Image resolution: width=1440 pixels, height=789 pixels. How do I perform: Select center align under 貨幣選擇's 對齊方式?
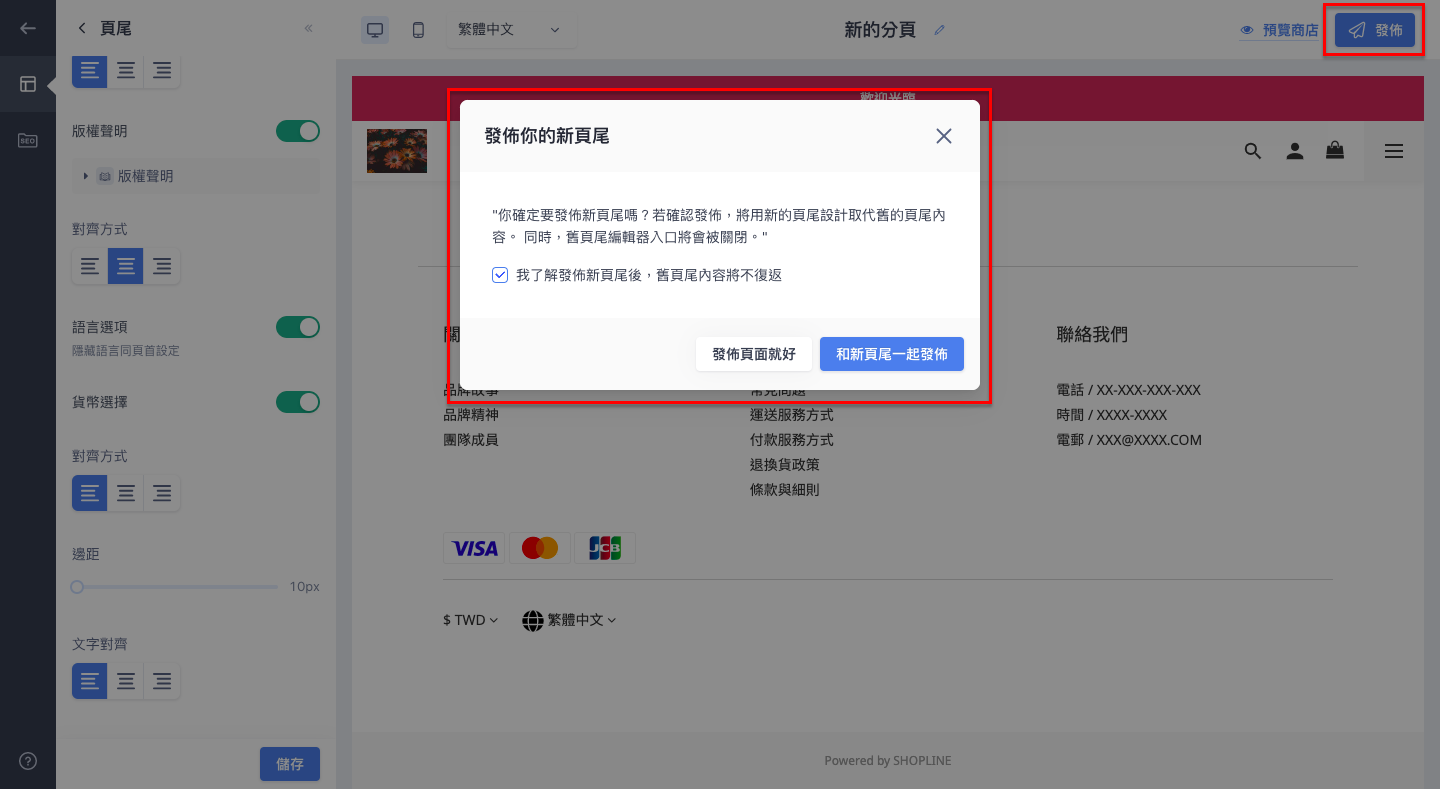coord(126,493)
